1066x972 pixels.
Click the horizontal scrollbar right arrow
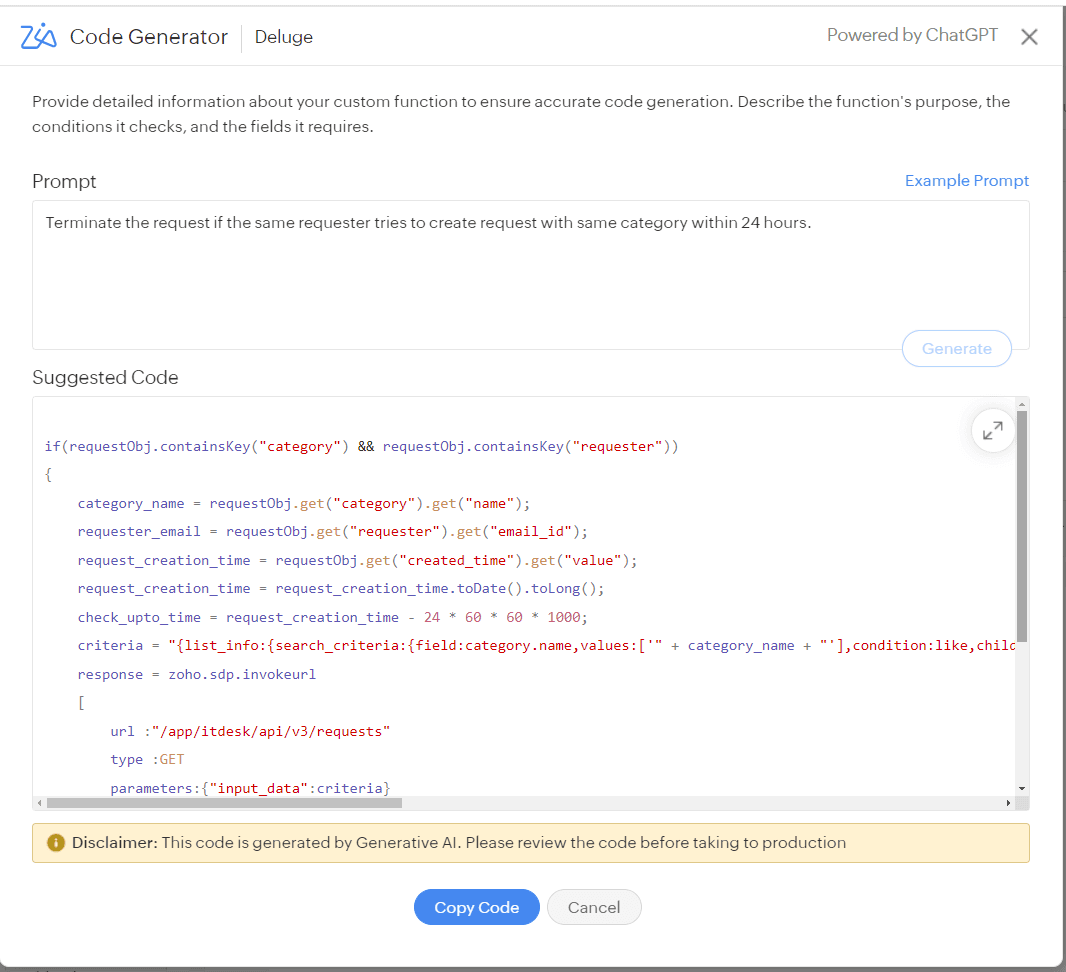(x=1008, y=803)
